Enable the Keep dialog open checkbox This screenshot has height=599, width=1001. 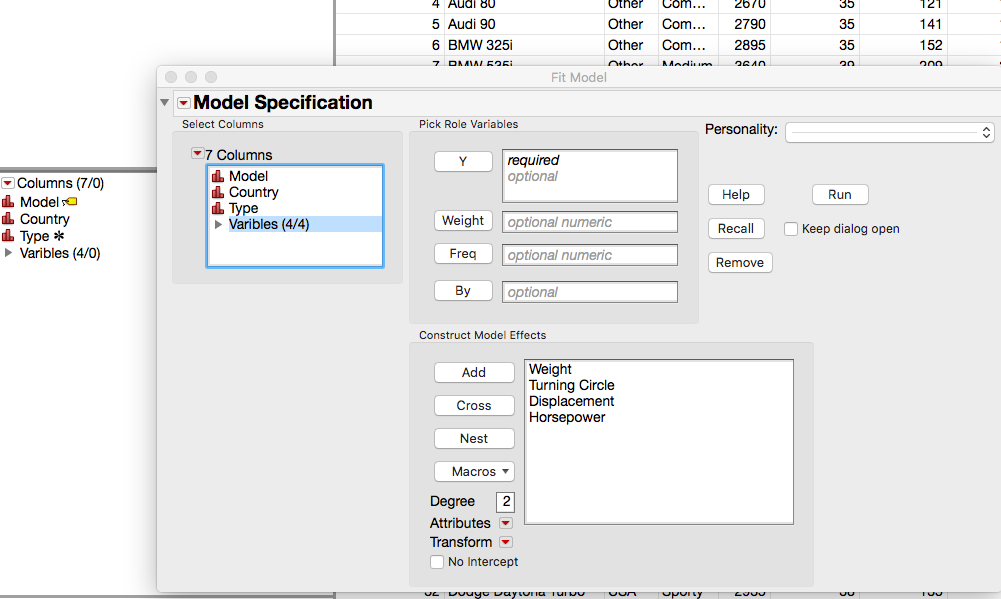tap(791, 229)
